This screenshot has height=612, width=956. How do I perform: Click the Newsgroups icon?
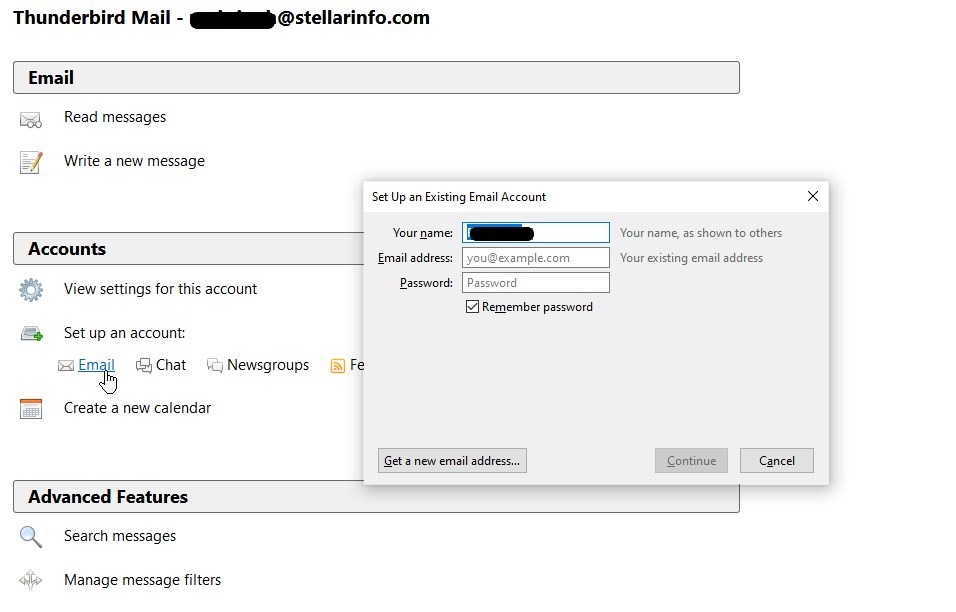coord(214,366)
